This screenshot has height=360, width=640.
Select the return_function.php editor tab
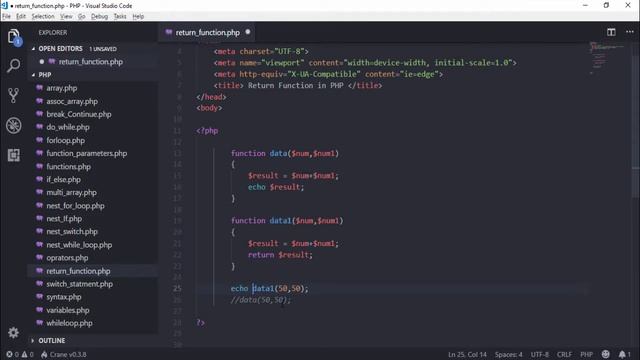207,32
